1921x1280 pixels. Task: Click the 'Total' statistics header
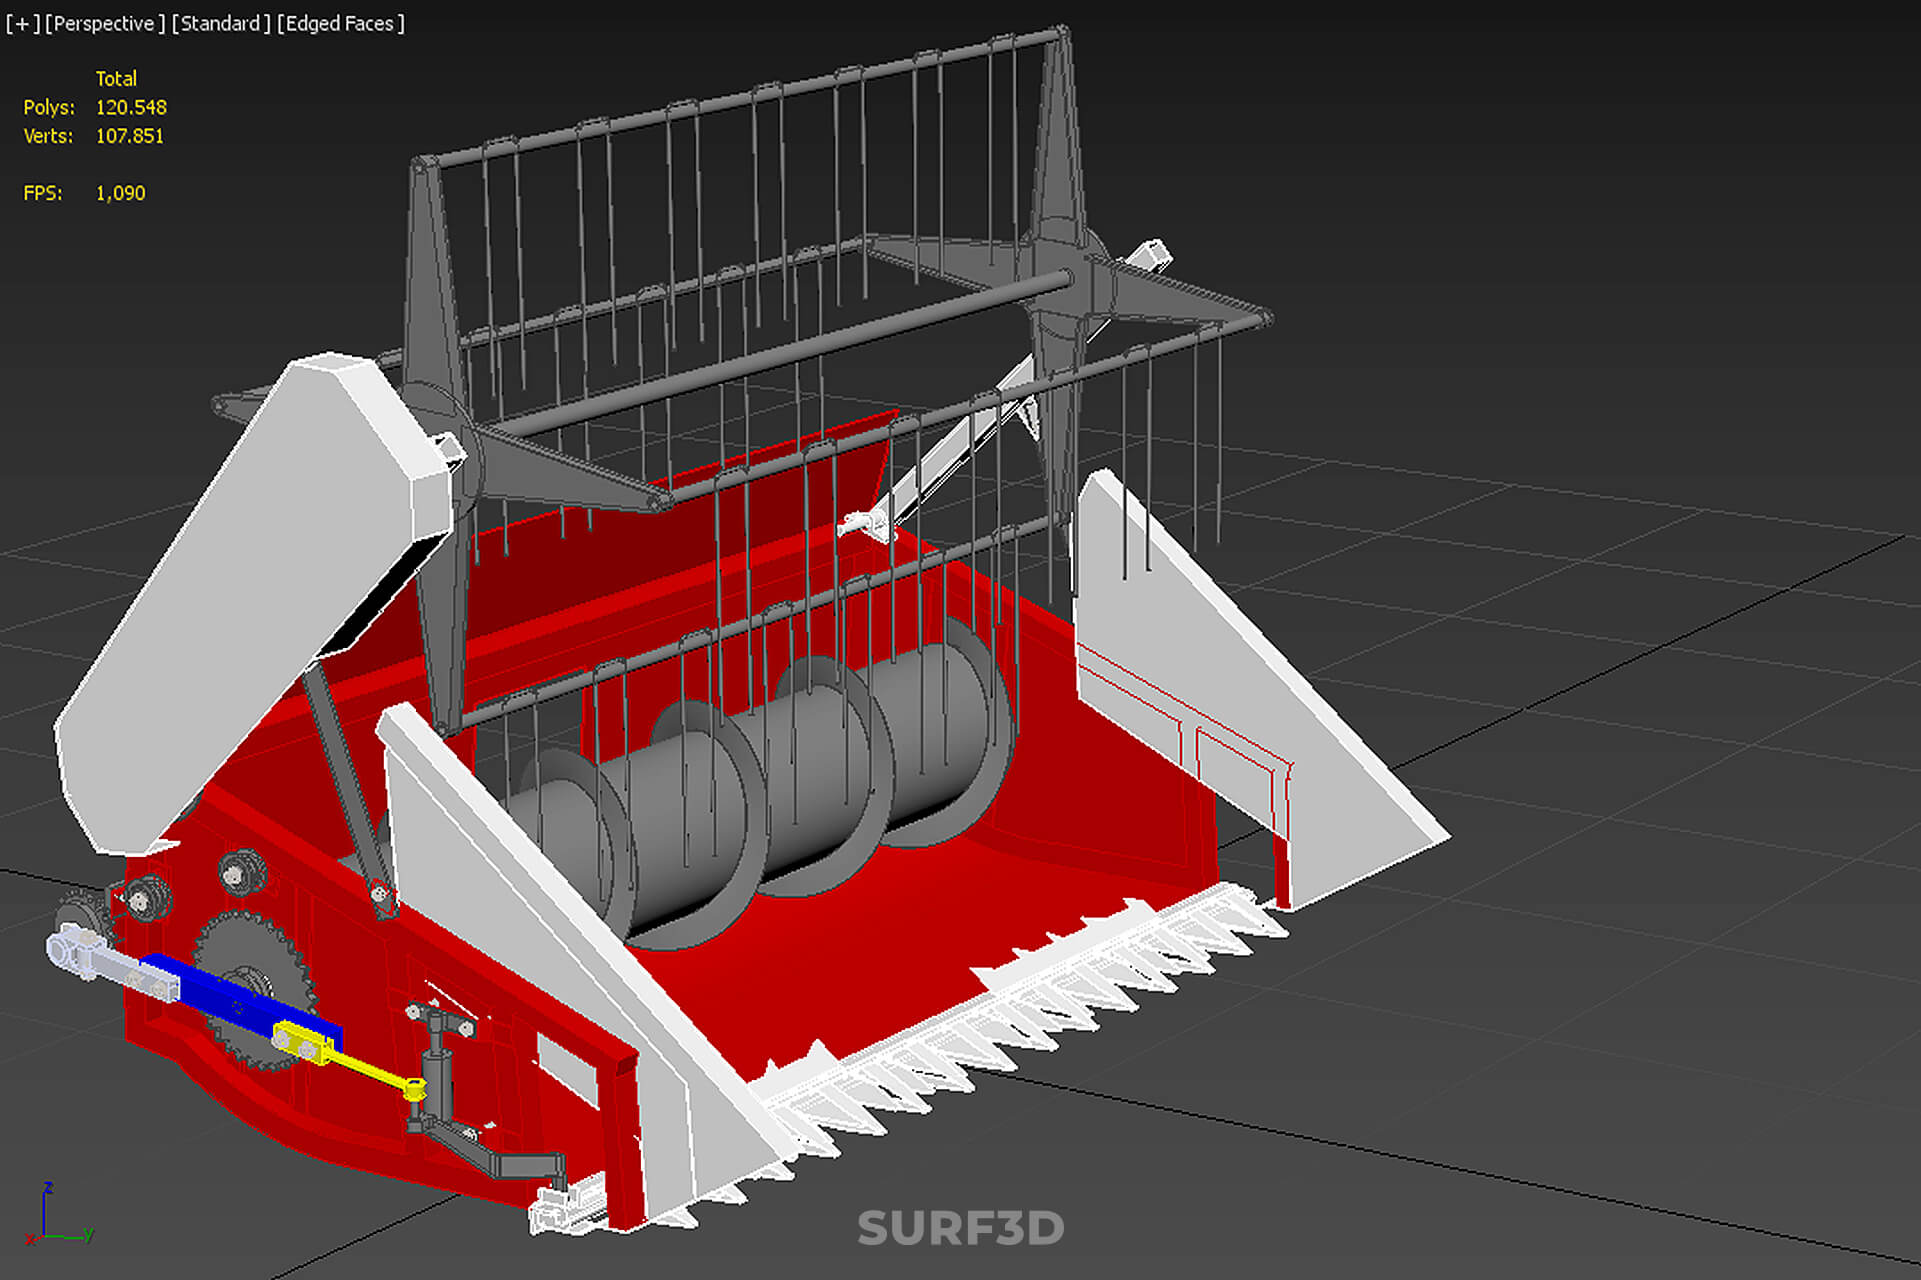116,78
